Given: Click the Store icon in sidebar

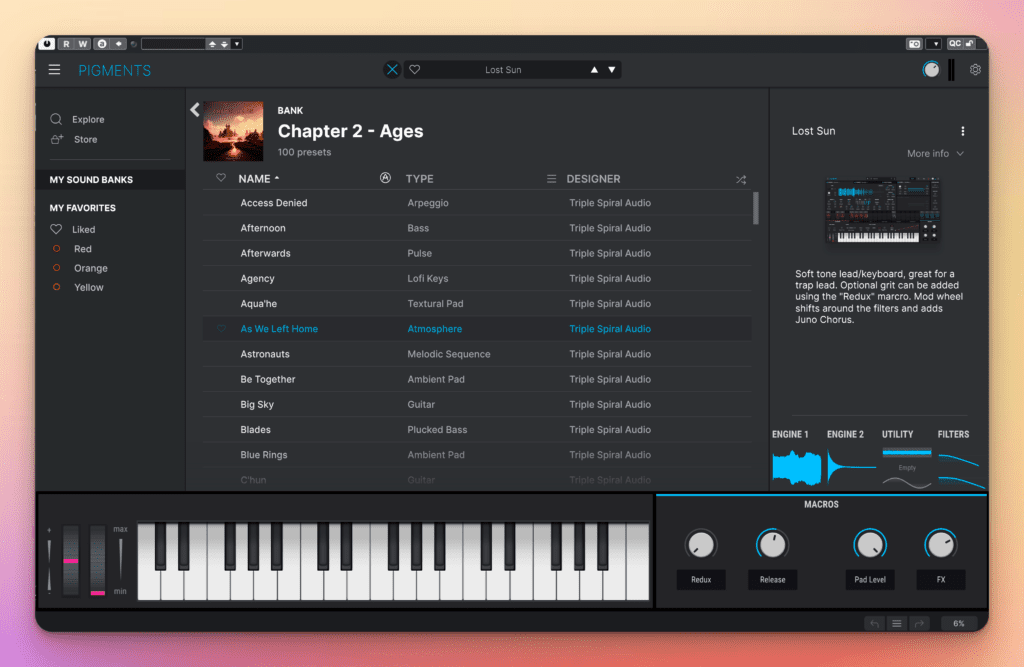Looking at the screenshot, I should pos(57,139).
